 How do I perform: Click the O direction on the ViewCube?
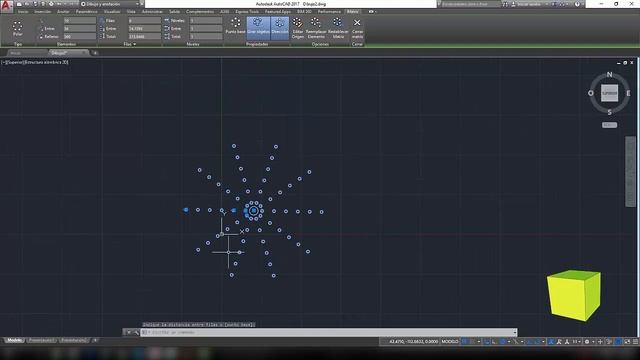tap(591, 93)
